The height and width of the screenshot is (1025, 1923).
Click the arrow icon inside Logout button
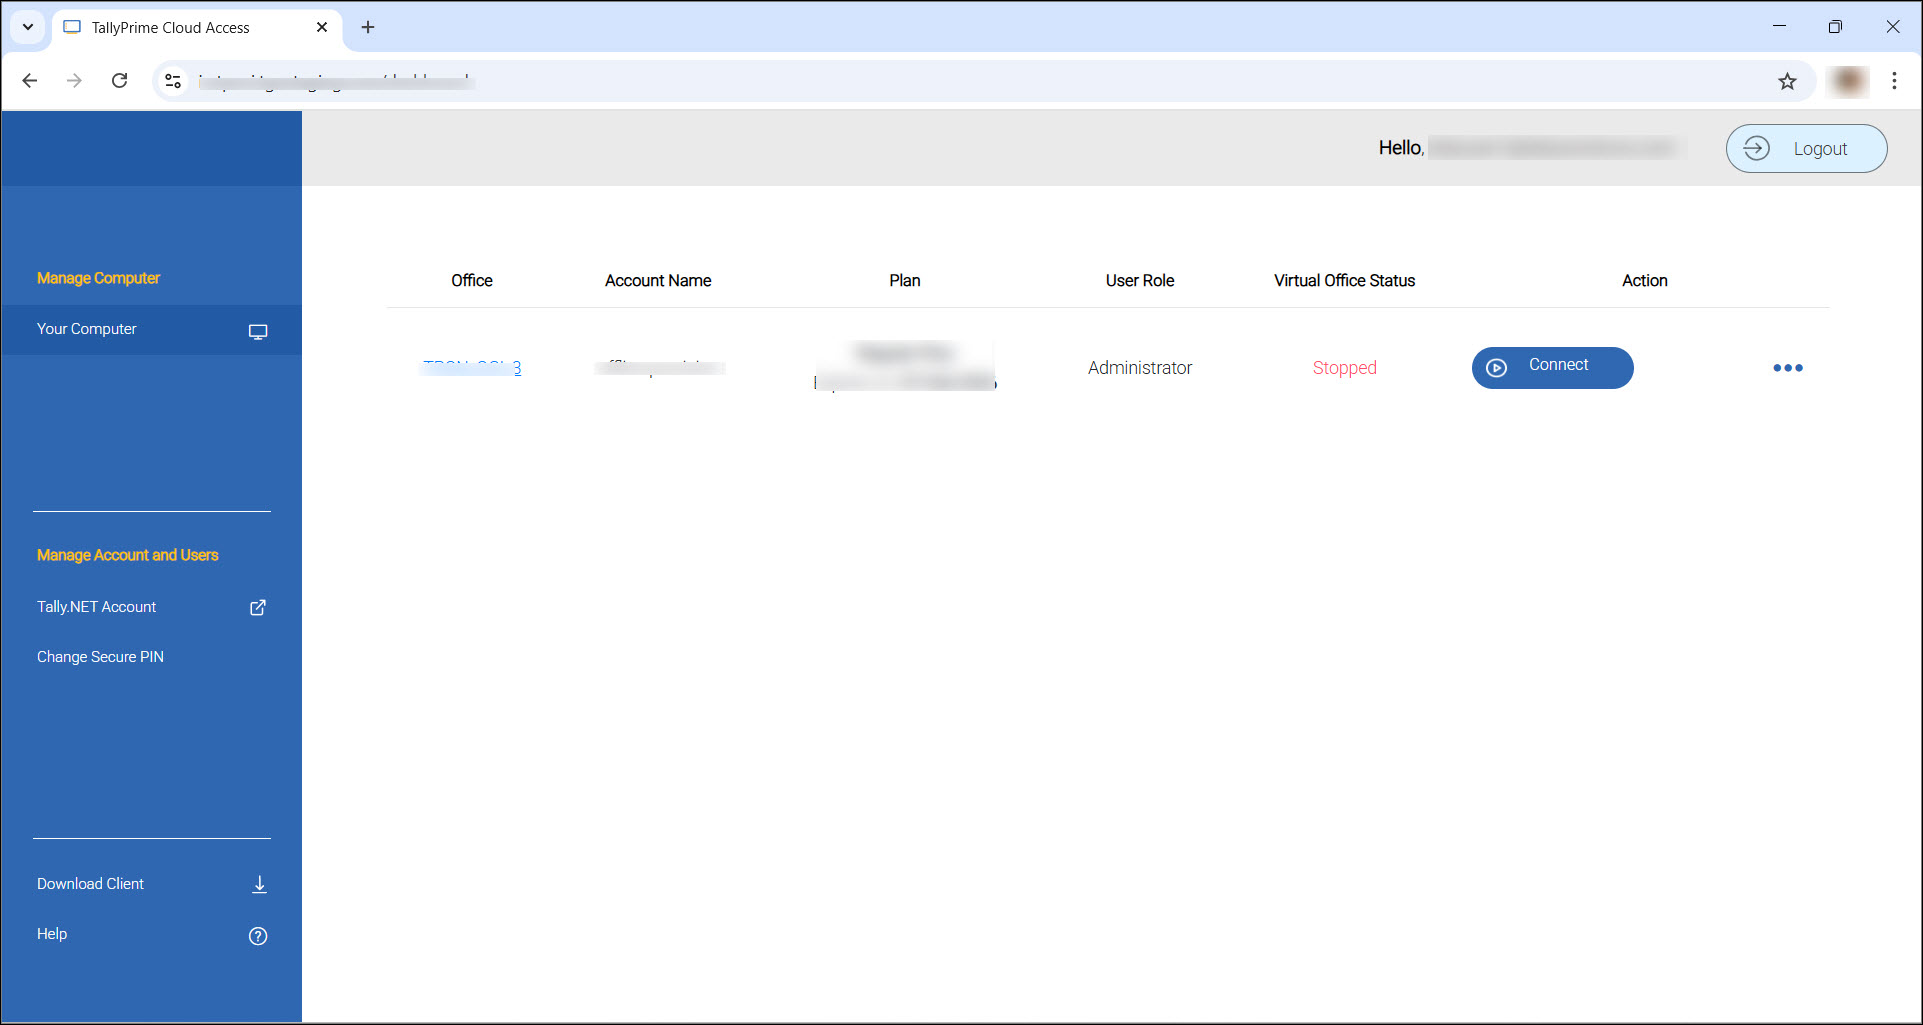pos(1756,148)
